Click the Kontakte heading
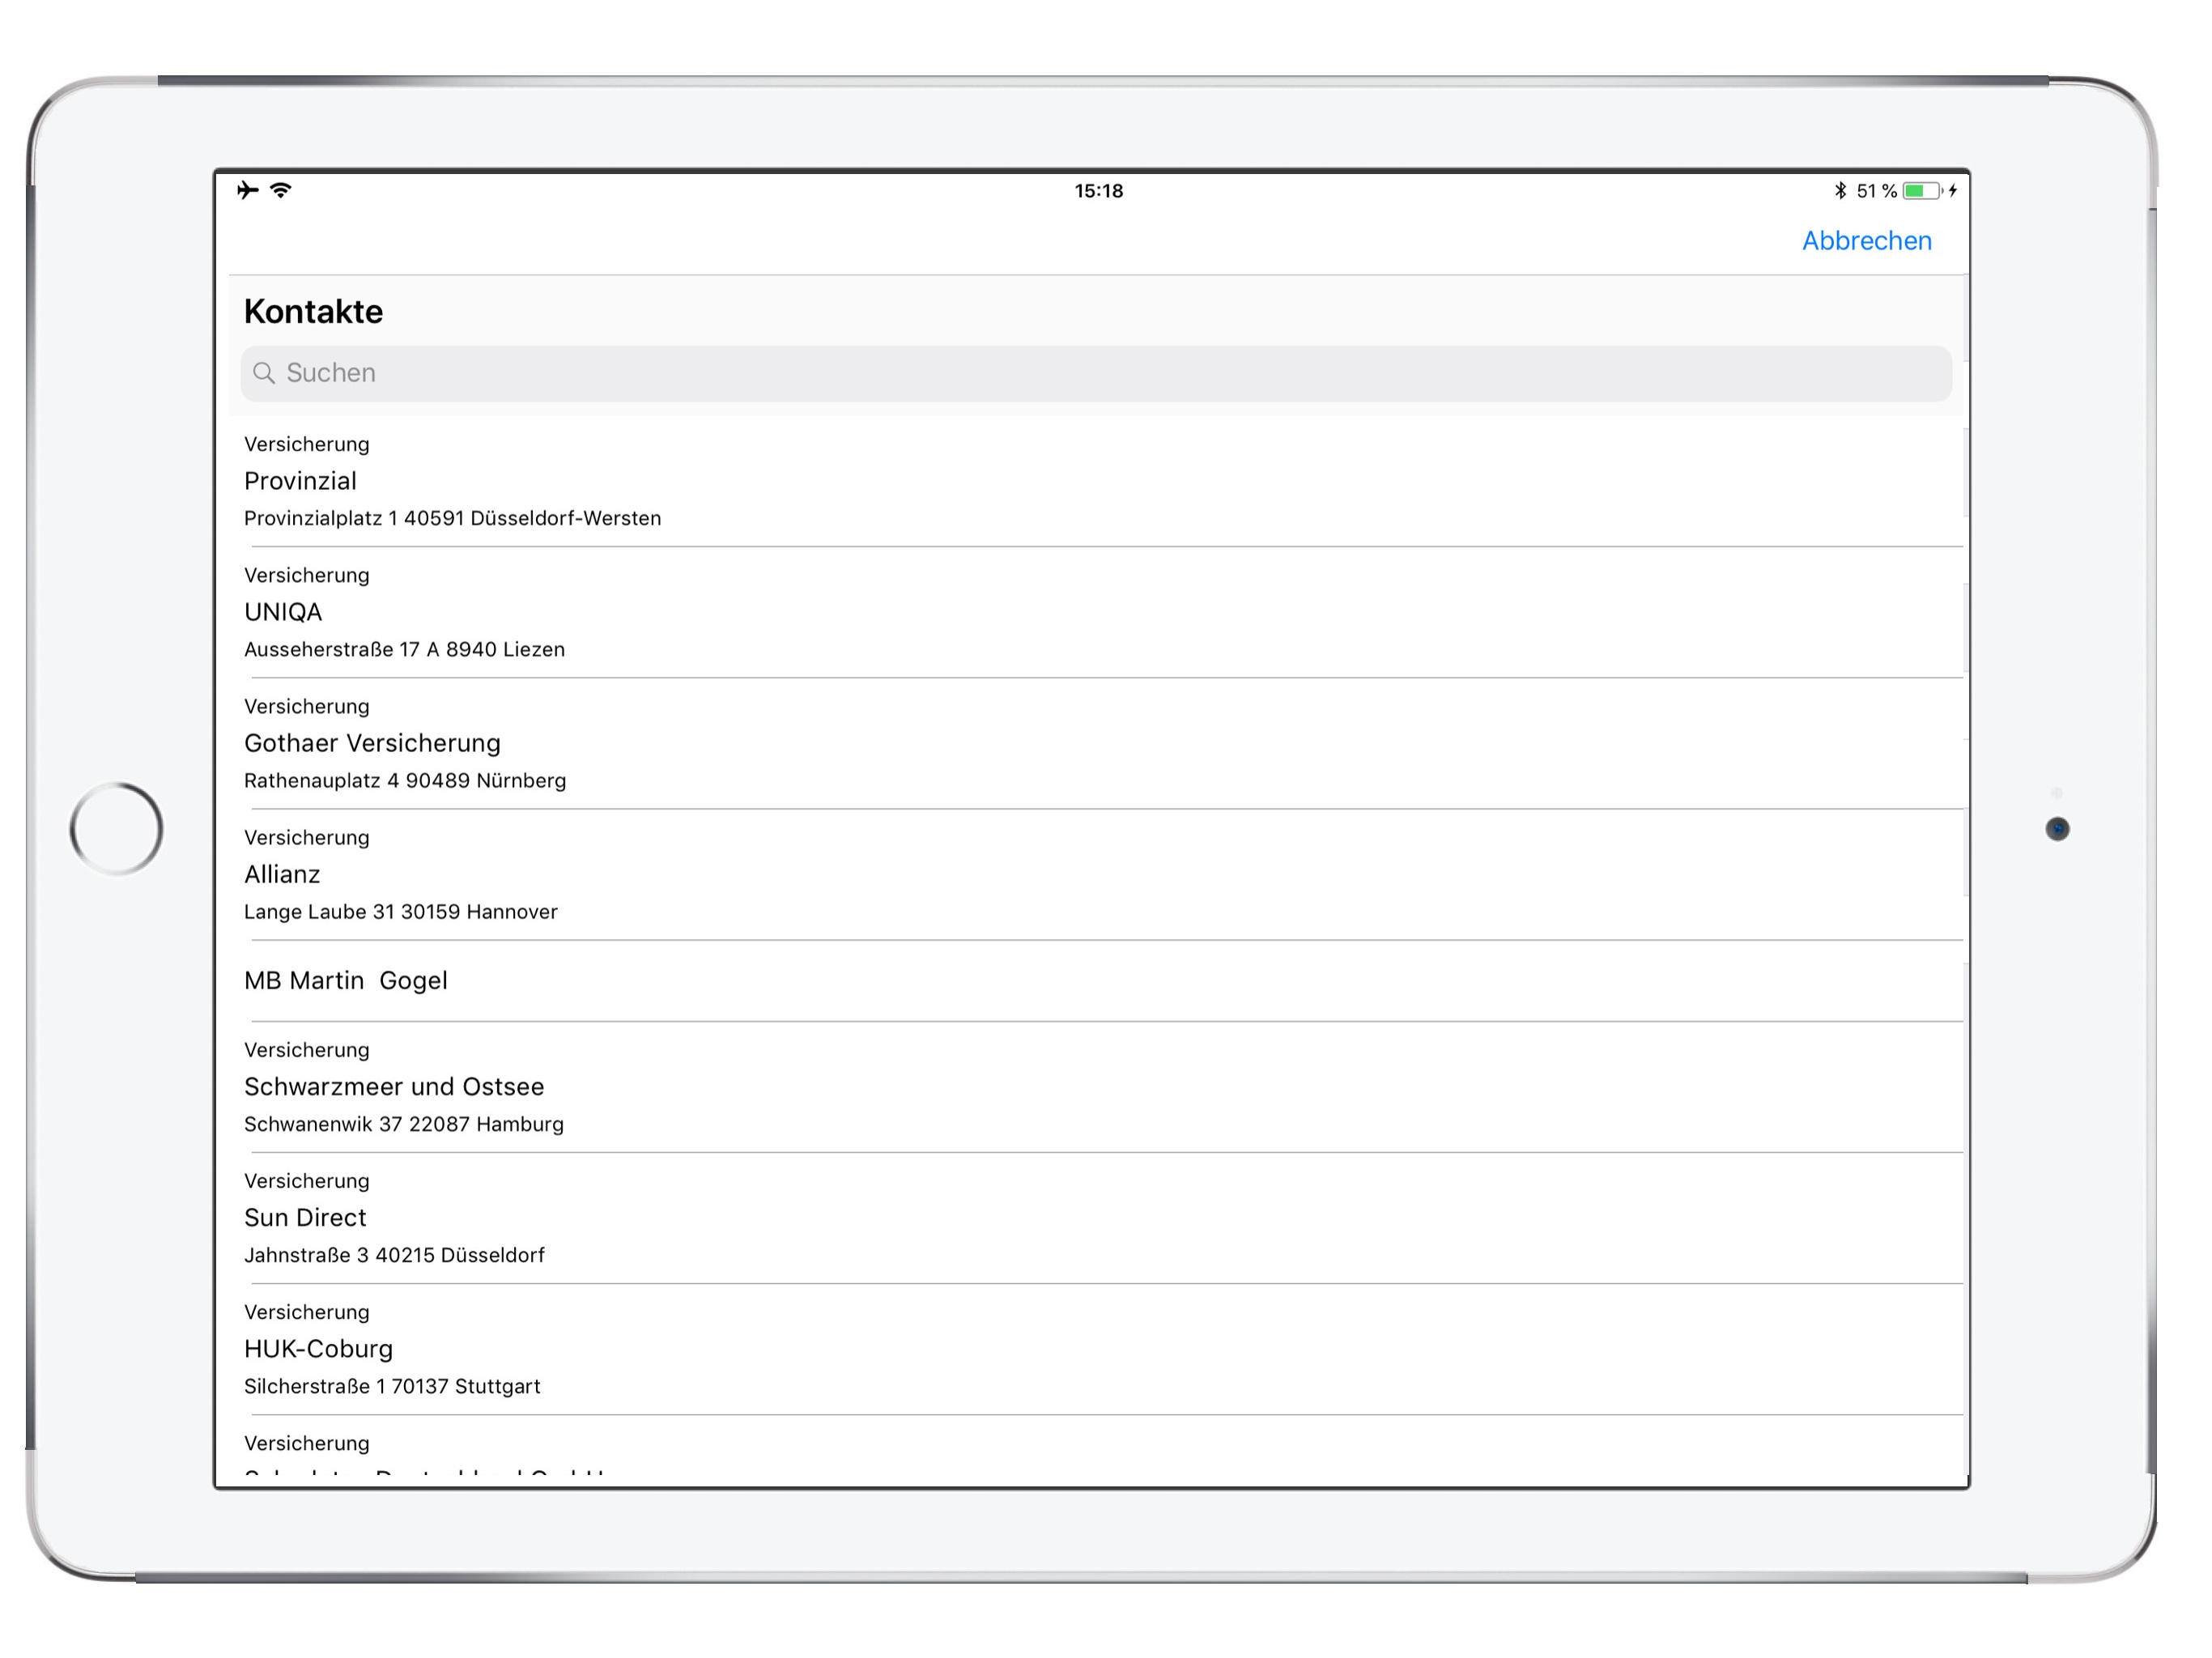2212x1658 pixels. point(313,312)
